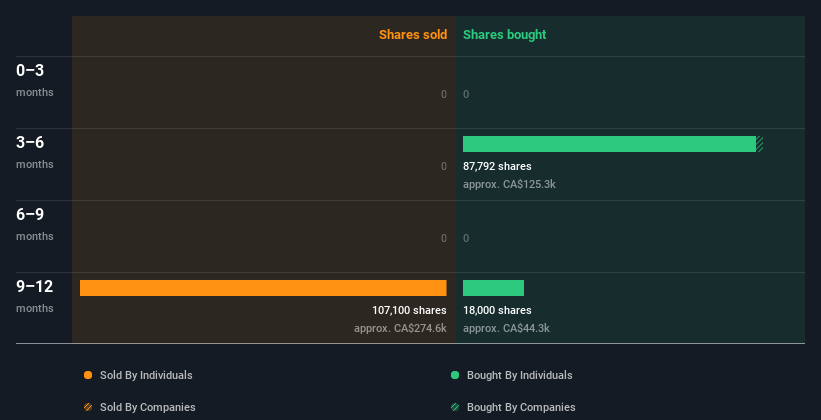
Task: Click the 0–3 months row label
Action: pos(35,80)
